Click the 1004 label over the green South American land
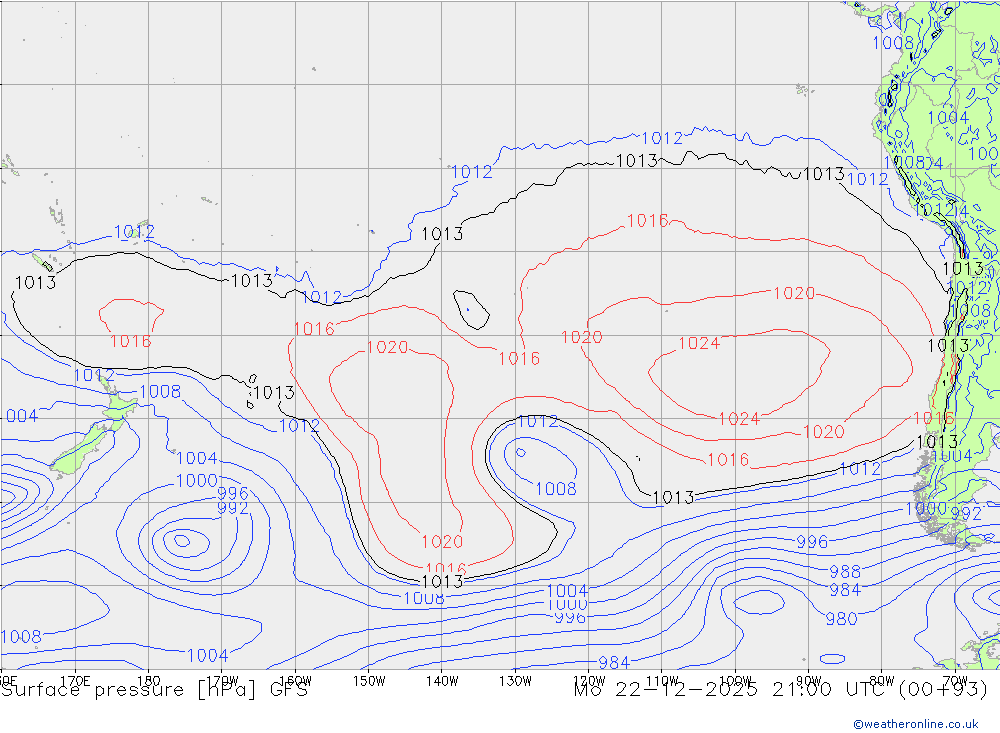The width and height of the screenshot is (1000, 733). coord(948,118)
